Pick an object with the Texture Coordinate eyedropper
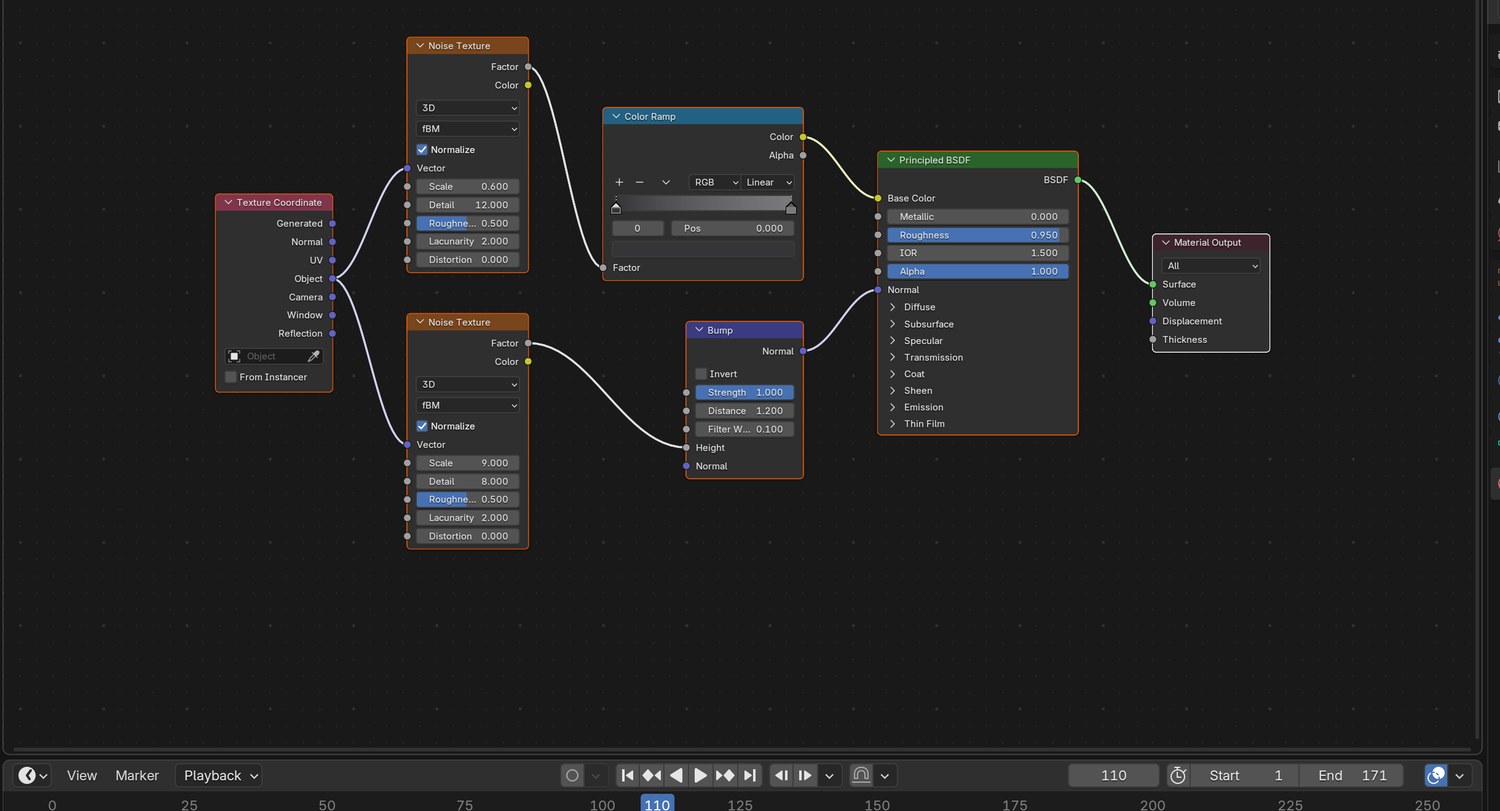The height and width of the screenshot is (811, 1500). [x=313, y=356]
